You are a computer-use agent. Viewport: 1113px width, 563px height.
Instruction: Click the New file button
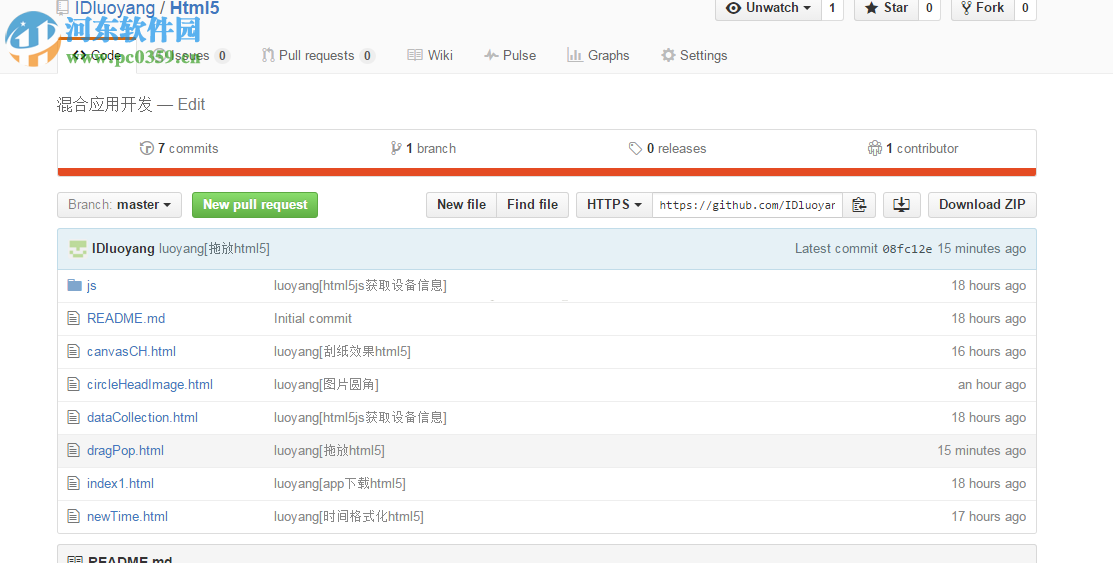pyautogui.click(x=461, y=204)
